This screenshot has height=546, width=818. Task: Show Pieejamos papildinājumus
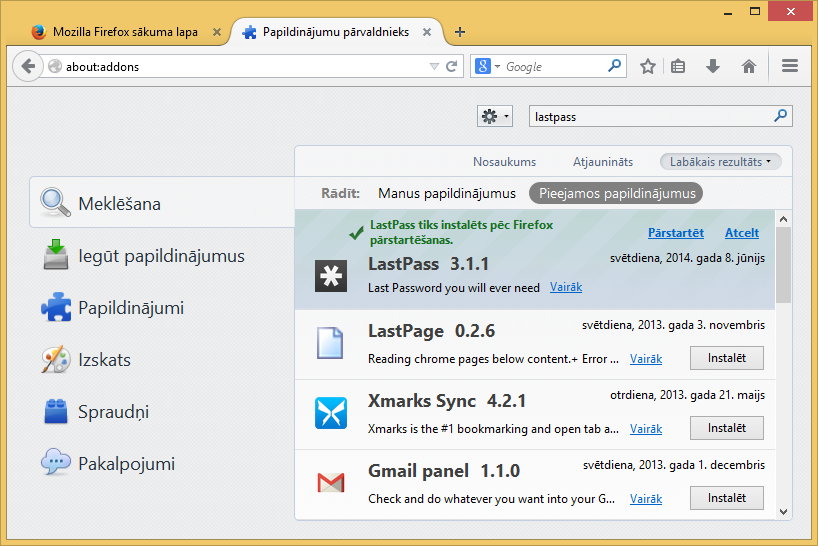pos(616,193)
